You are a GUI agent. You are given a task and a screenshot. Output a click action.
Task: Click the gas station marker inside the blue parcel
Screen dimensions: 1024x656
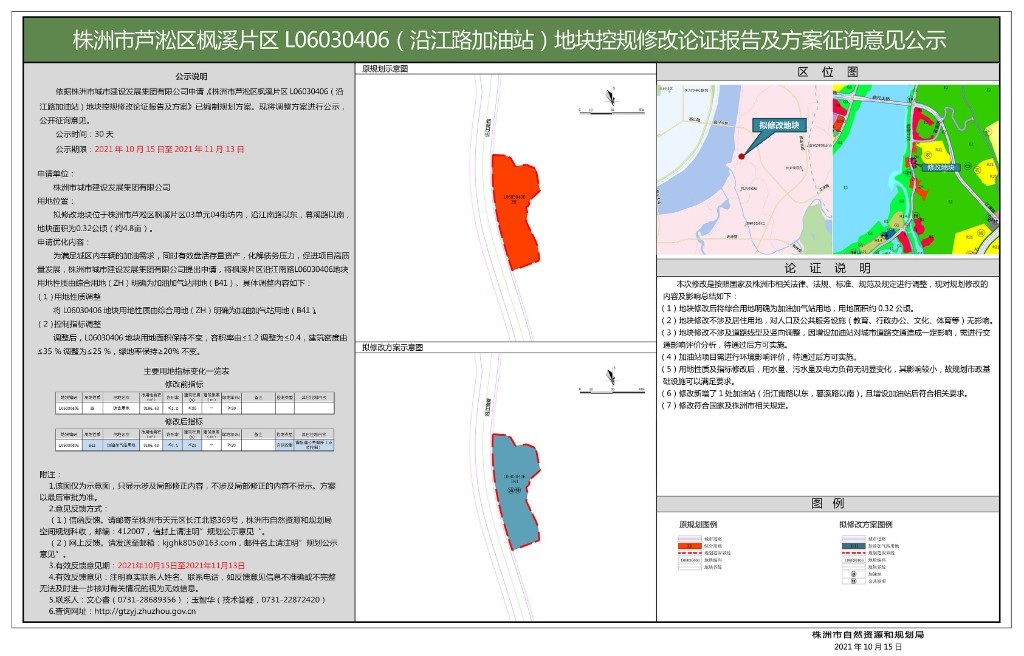pos(513,489)
